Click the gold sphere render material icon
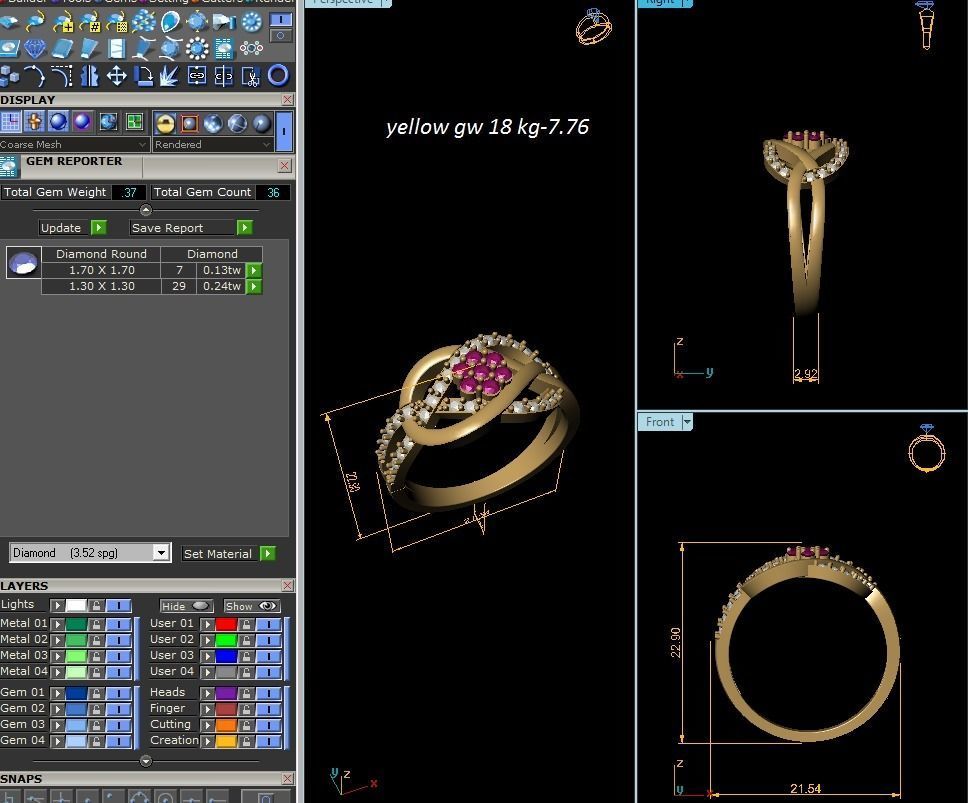Viewport: 968px width, 803px height. coord(165,123)
